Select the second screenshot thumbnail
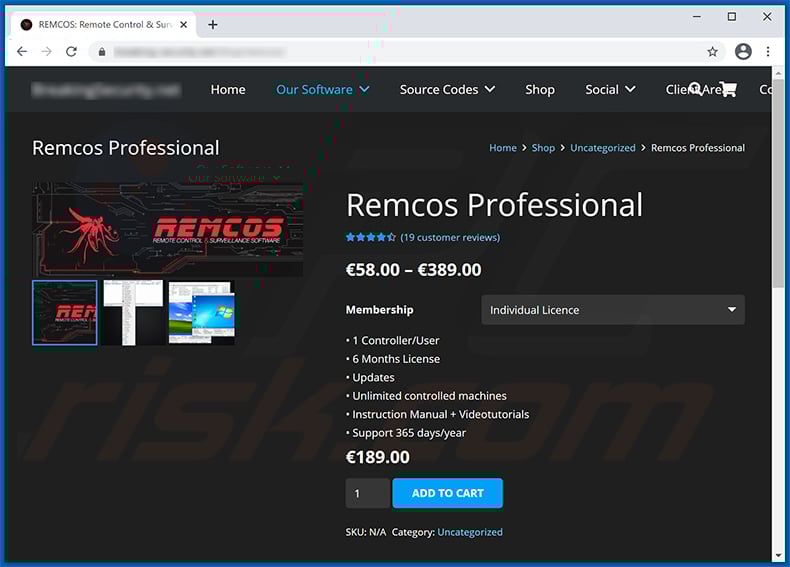The height and width of the screenshot is (567, 790). coord(133,312)
